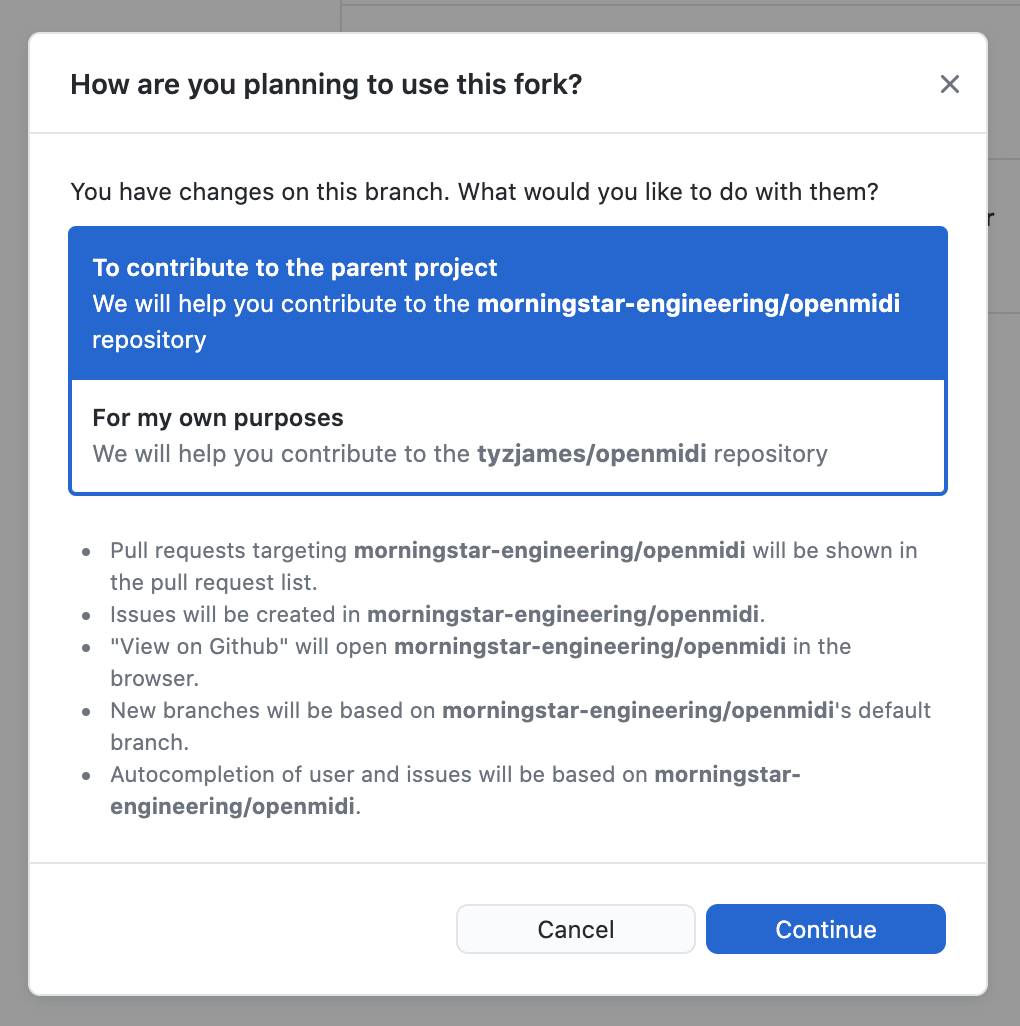1020x1026 pixels.
Task: Click the "Issues will be created" bullet
Action: click(x=236, y=614)
